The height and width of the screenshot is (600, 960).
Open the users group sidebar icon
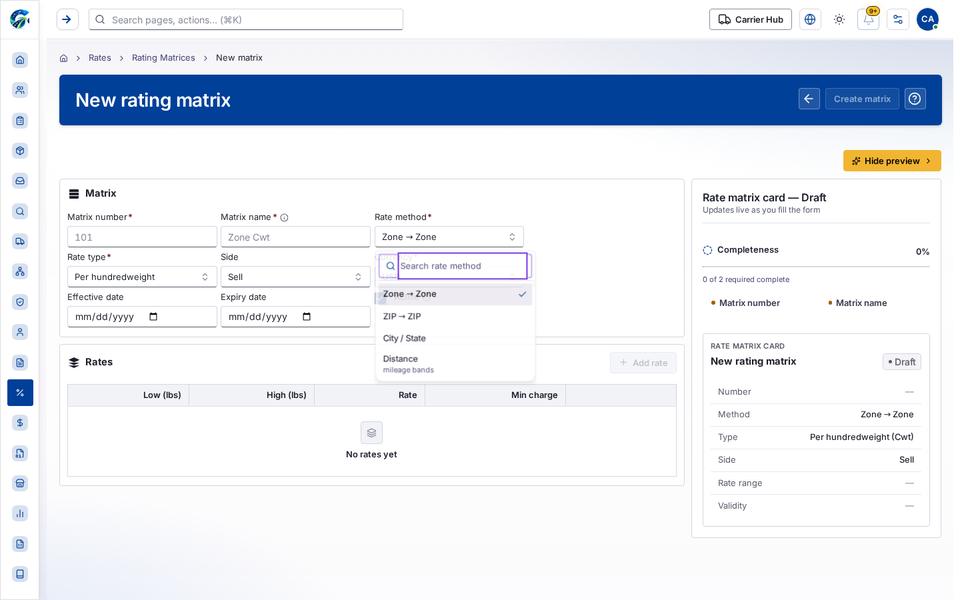[x=20, y=90]
